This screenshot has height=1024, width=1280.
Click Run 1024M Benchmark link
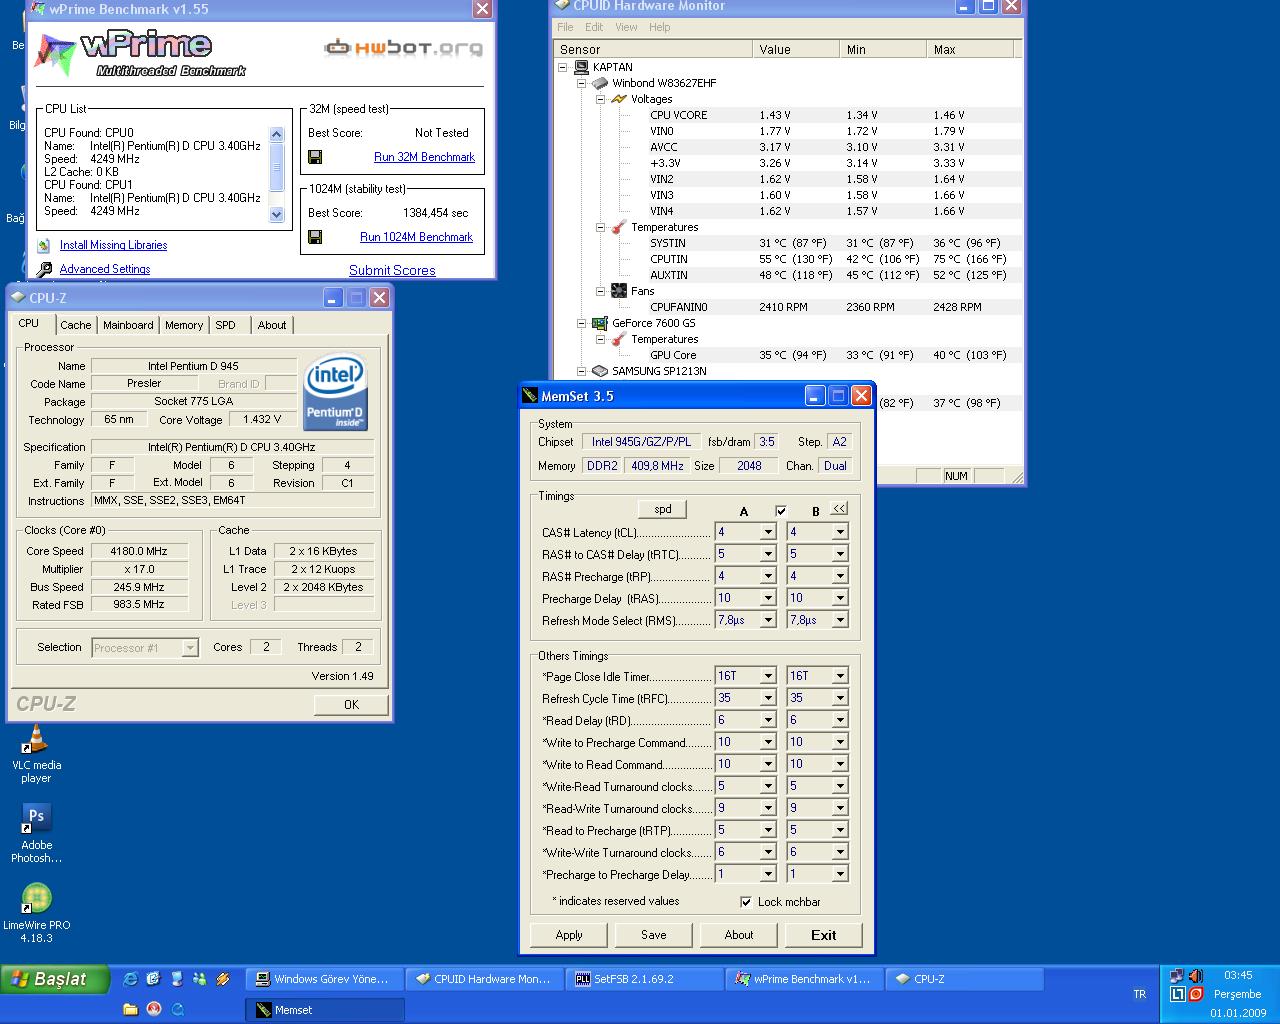(x=416, y=237)
